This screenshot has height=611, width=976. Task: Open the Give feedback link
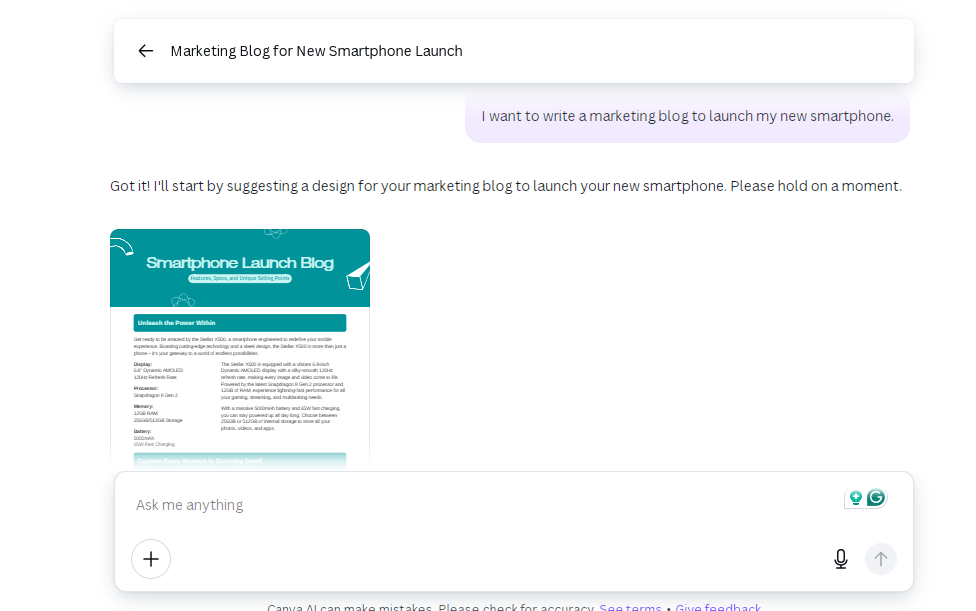coord(718,607)
